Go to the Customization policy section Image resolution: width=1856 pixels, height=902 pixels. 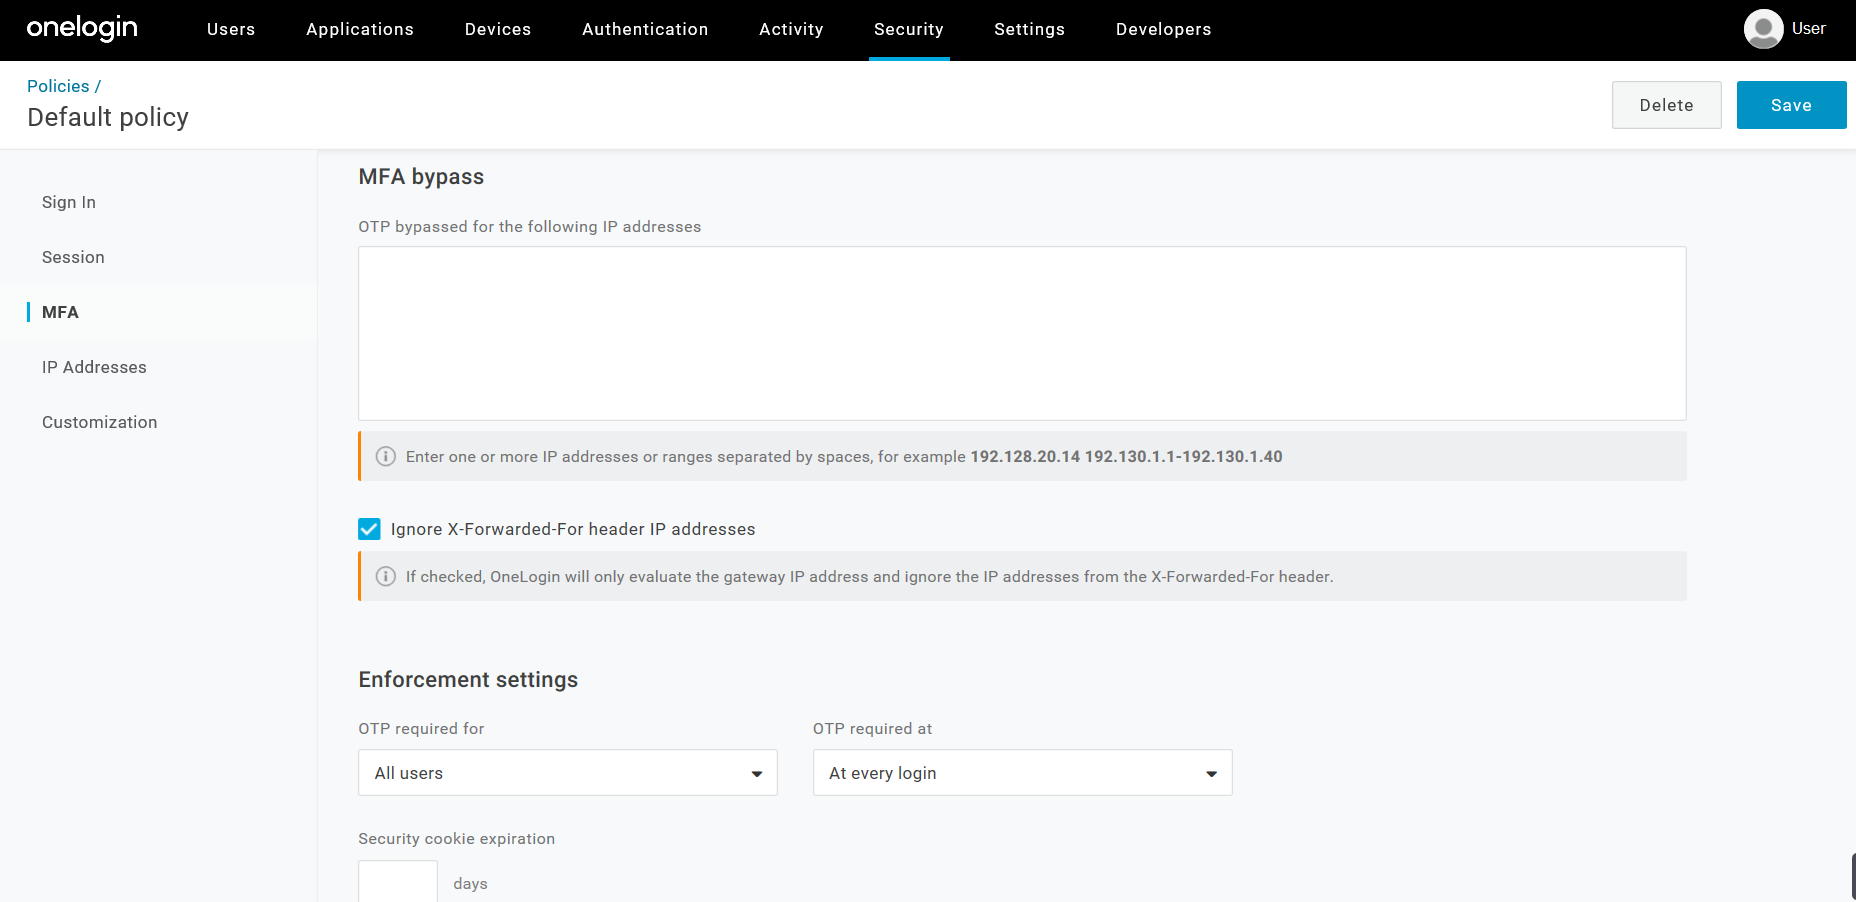(x=100, y=422)
